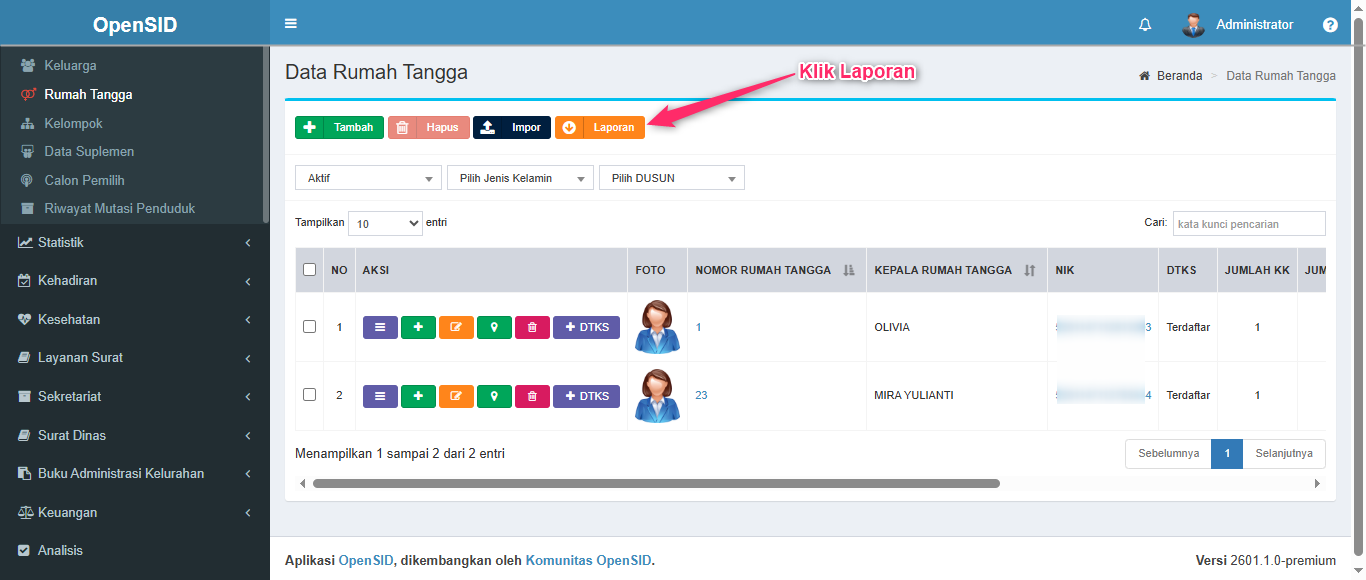Open the Aktif status dropdown

(x=368, y=178)
